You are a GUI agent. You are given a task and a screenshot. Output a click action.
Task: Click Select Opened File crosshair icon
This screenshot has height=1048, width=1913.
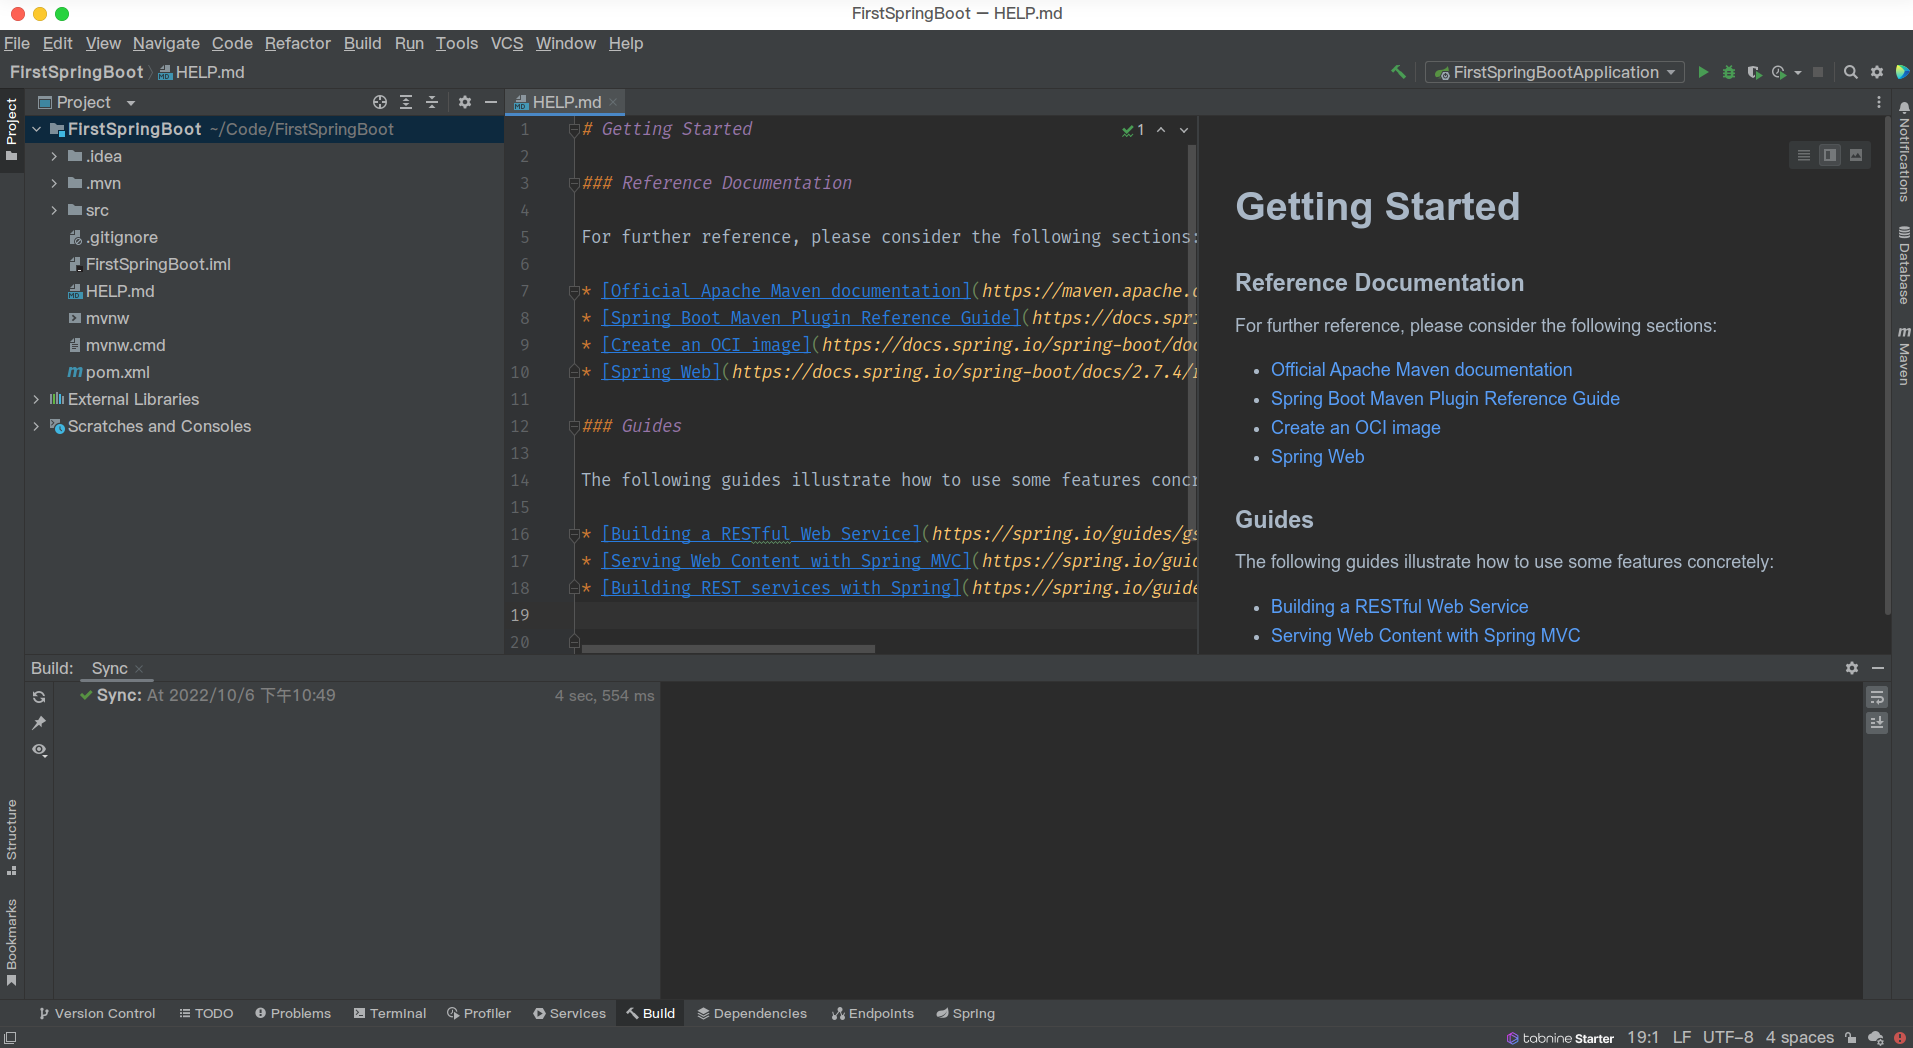(x=380, y=102)
